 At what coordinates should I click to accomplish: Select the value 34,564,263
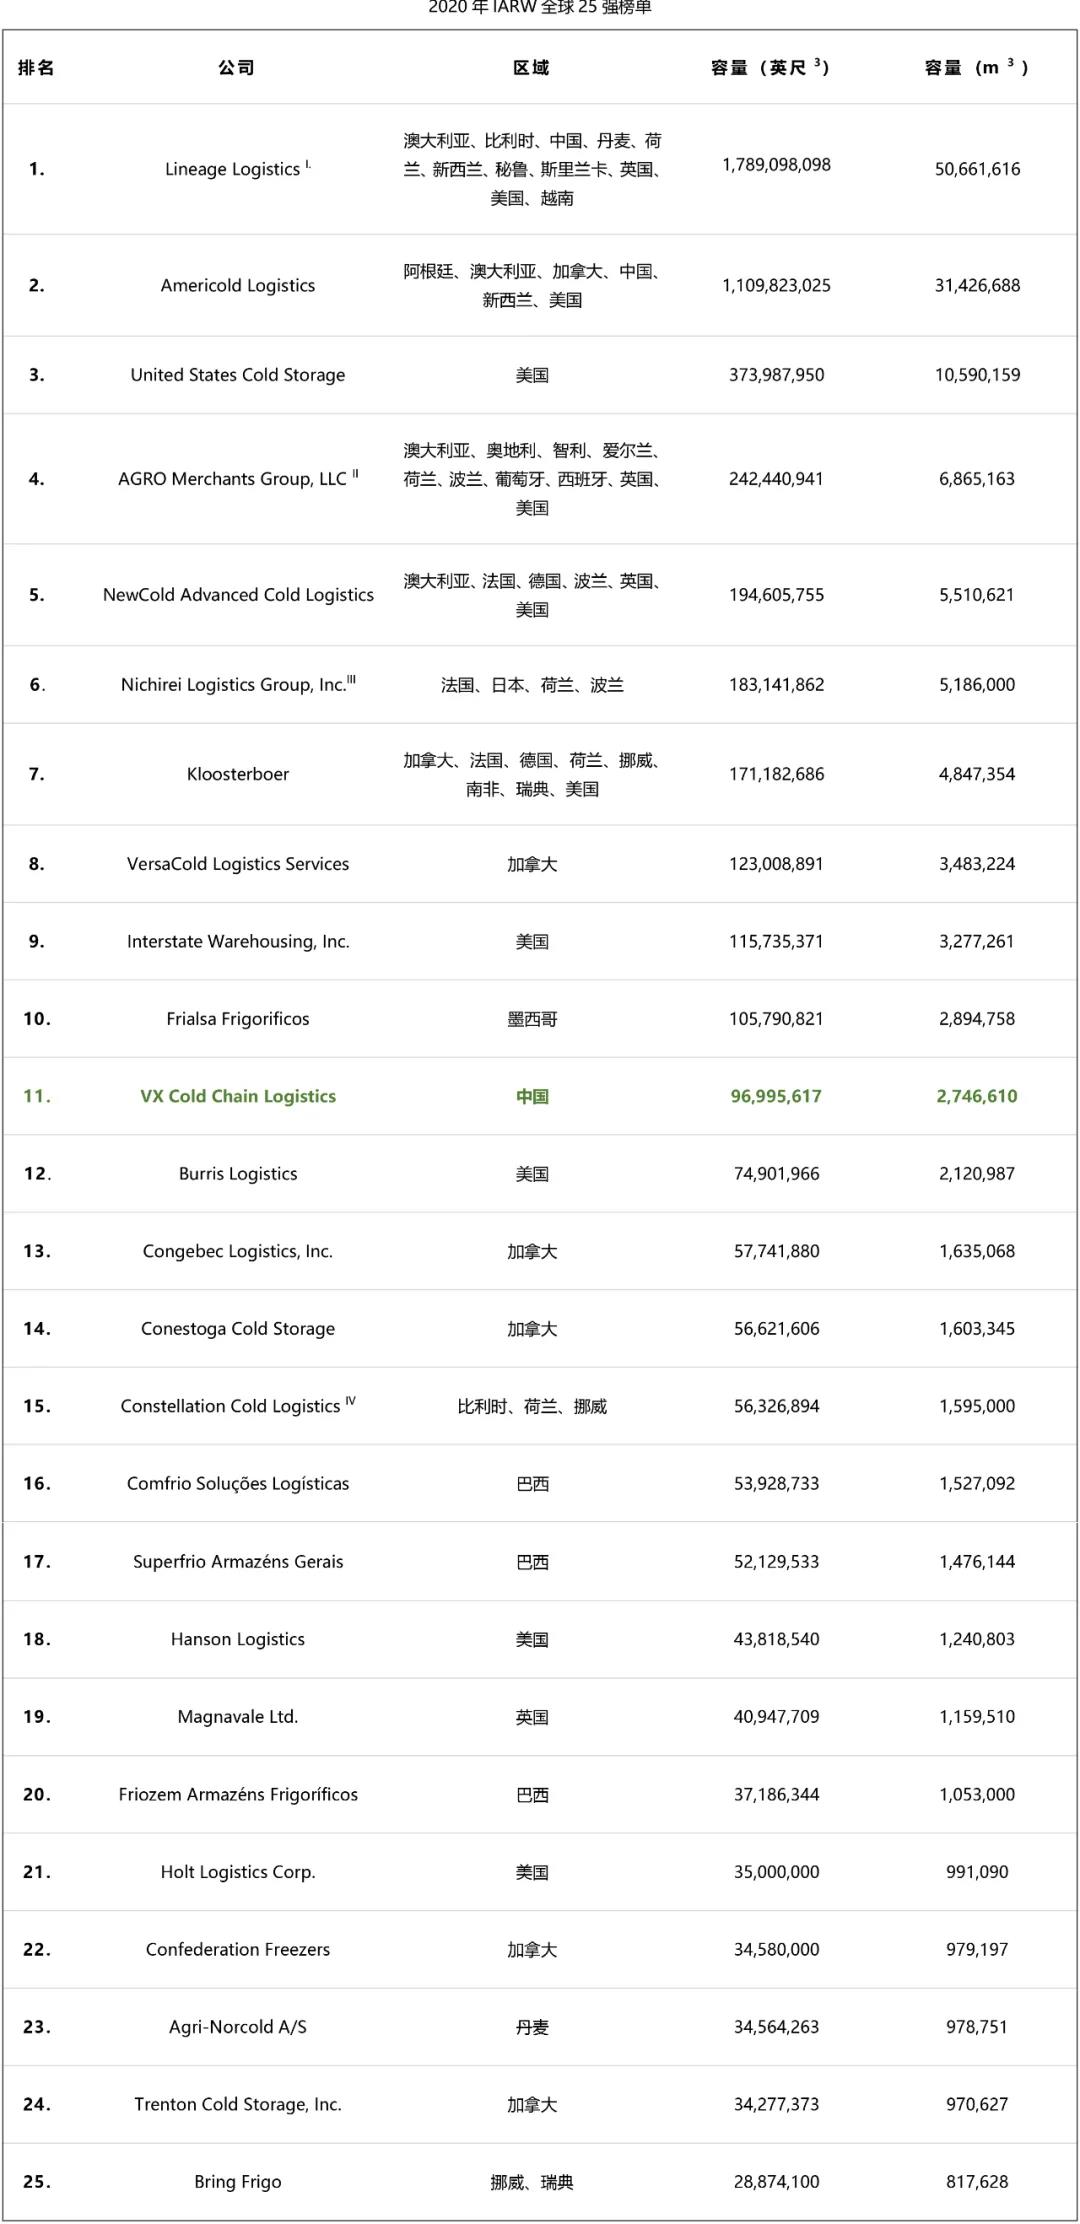(777, 2027)
